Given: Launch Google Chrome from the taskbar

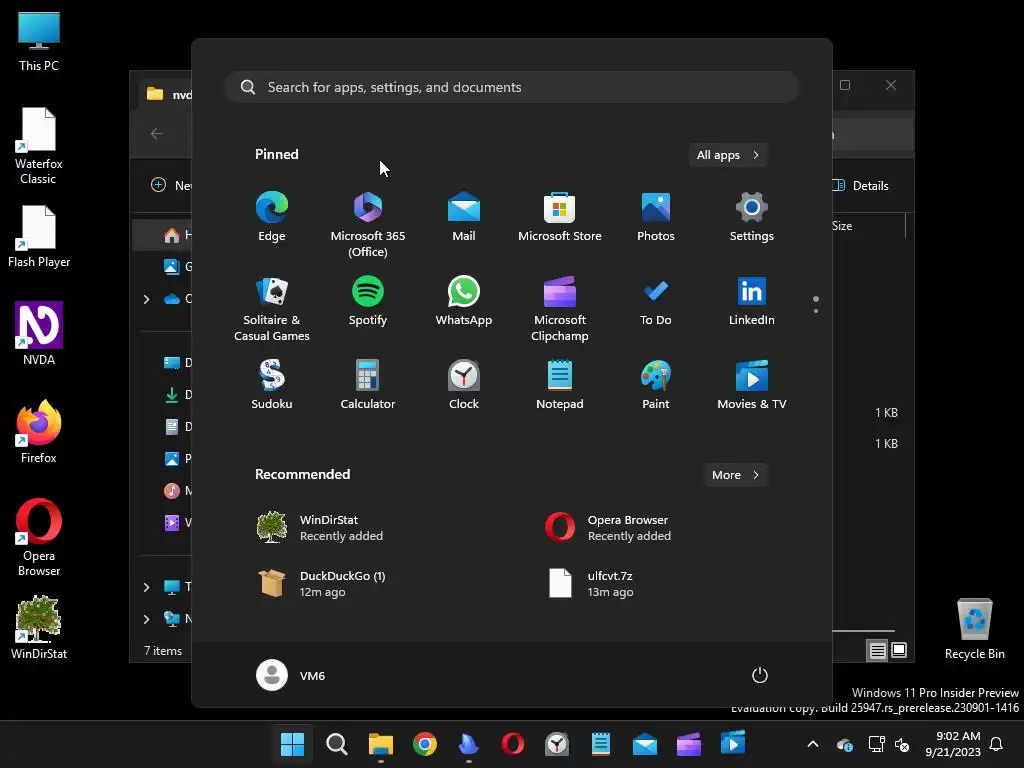Looking at the screenshot, I should pos(424,744).
